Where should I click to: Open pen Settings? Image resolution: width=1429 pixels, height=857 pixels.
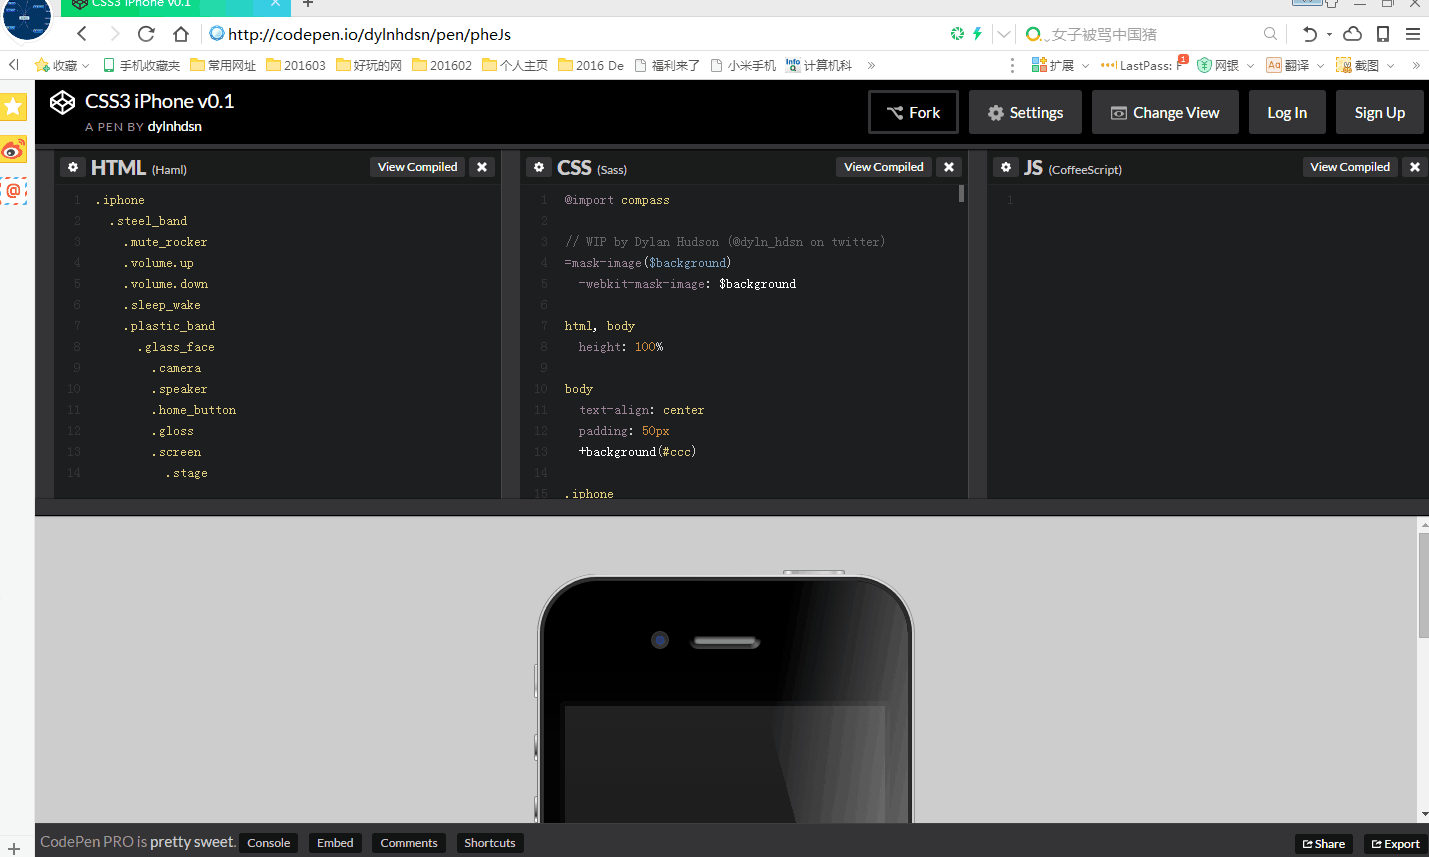[1025, 112]
